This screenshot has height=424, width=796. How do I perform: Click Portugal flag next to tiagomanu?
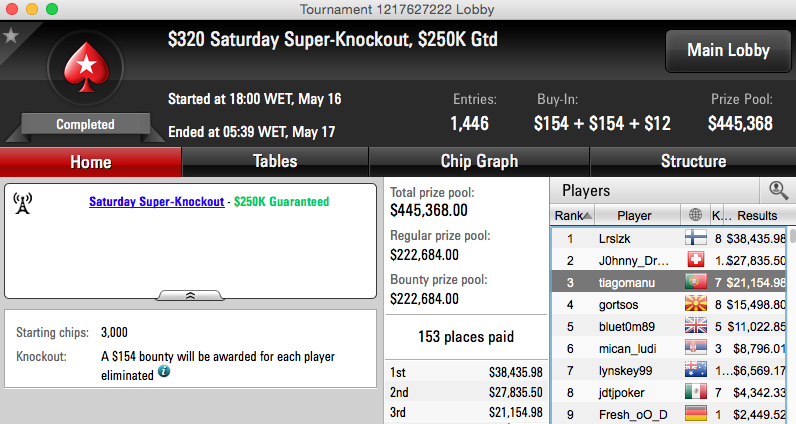click(695, 281)
